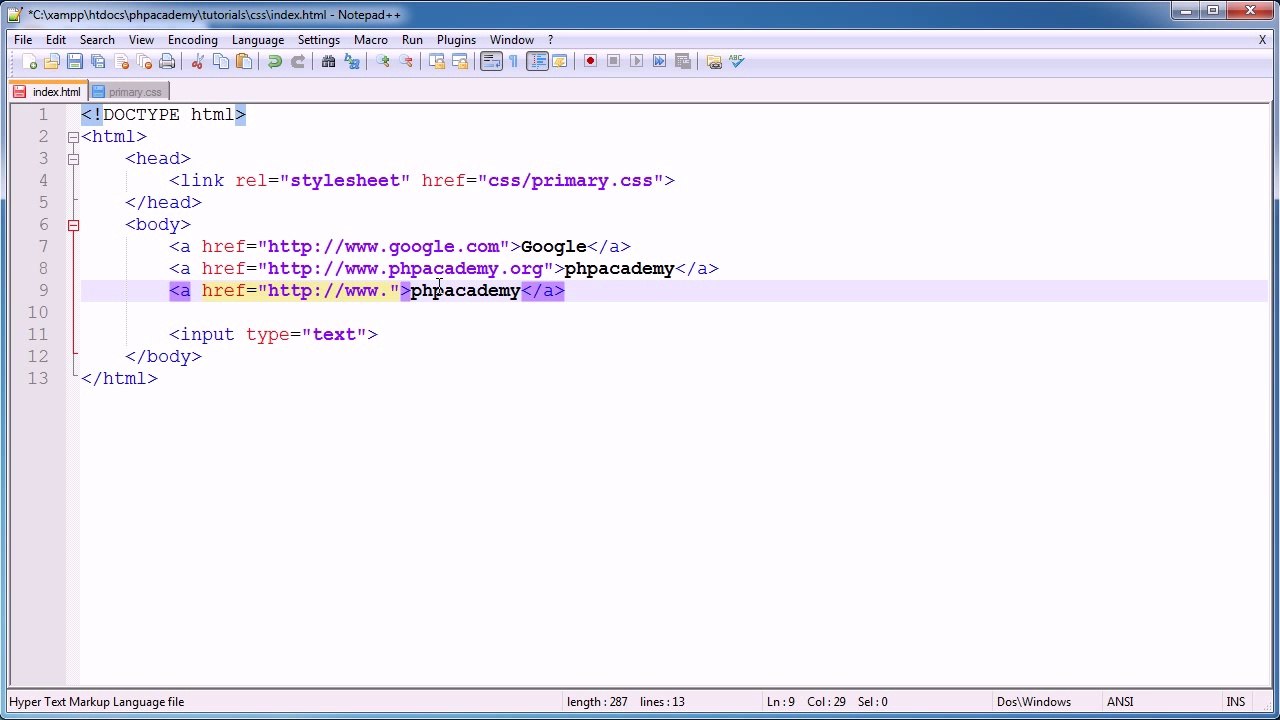Screen dimensions: 1280x720
Task: Open the View menu
Action: pos(141,40)
